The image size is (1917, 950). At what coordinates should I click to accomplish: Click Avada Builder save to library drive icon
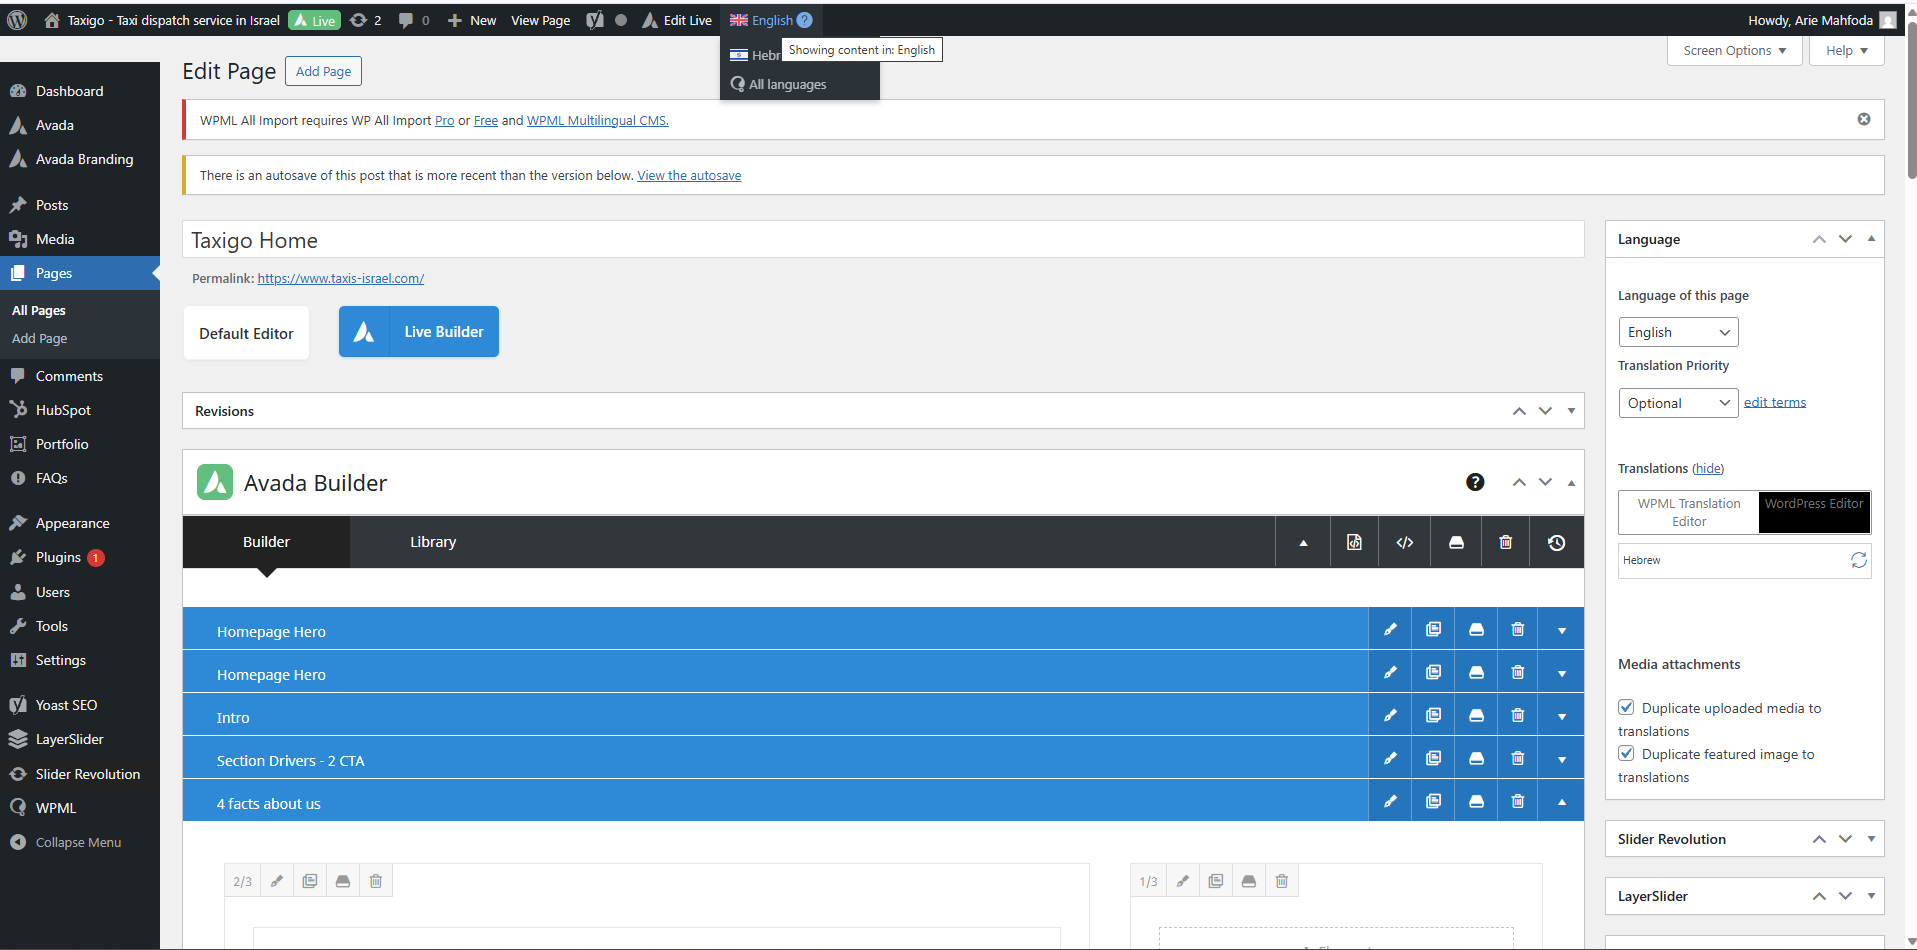click(1456, 542)
